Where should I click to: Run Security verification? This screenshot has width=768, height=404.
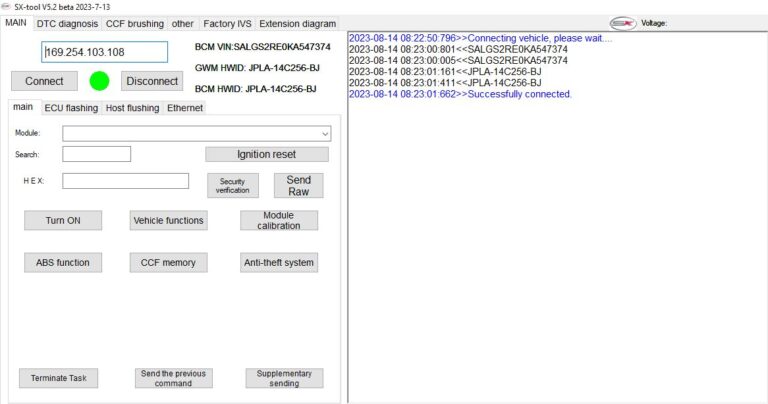[232, 186]
